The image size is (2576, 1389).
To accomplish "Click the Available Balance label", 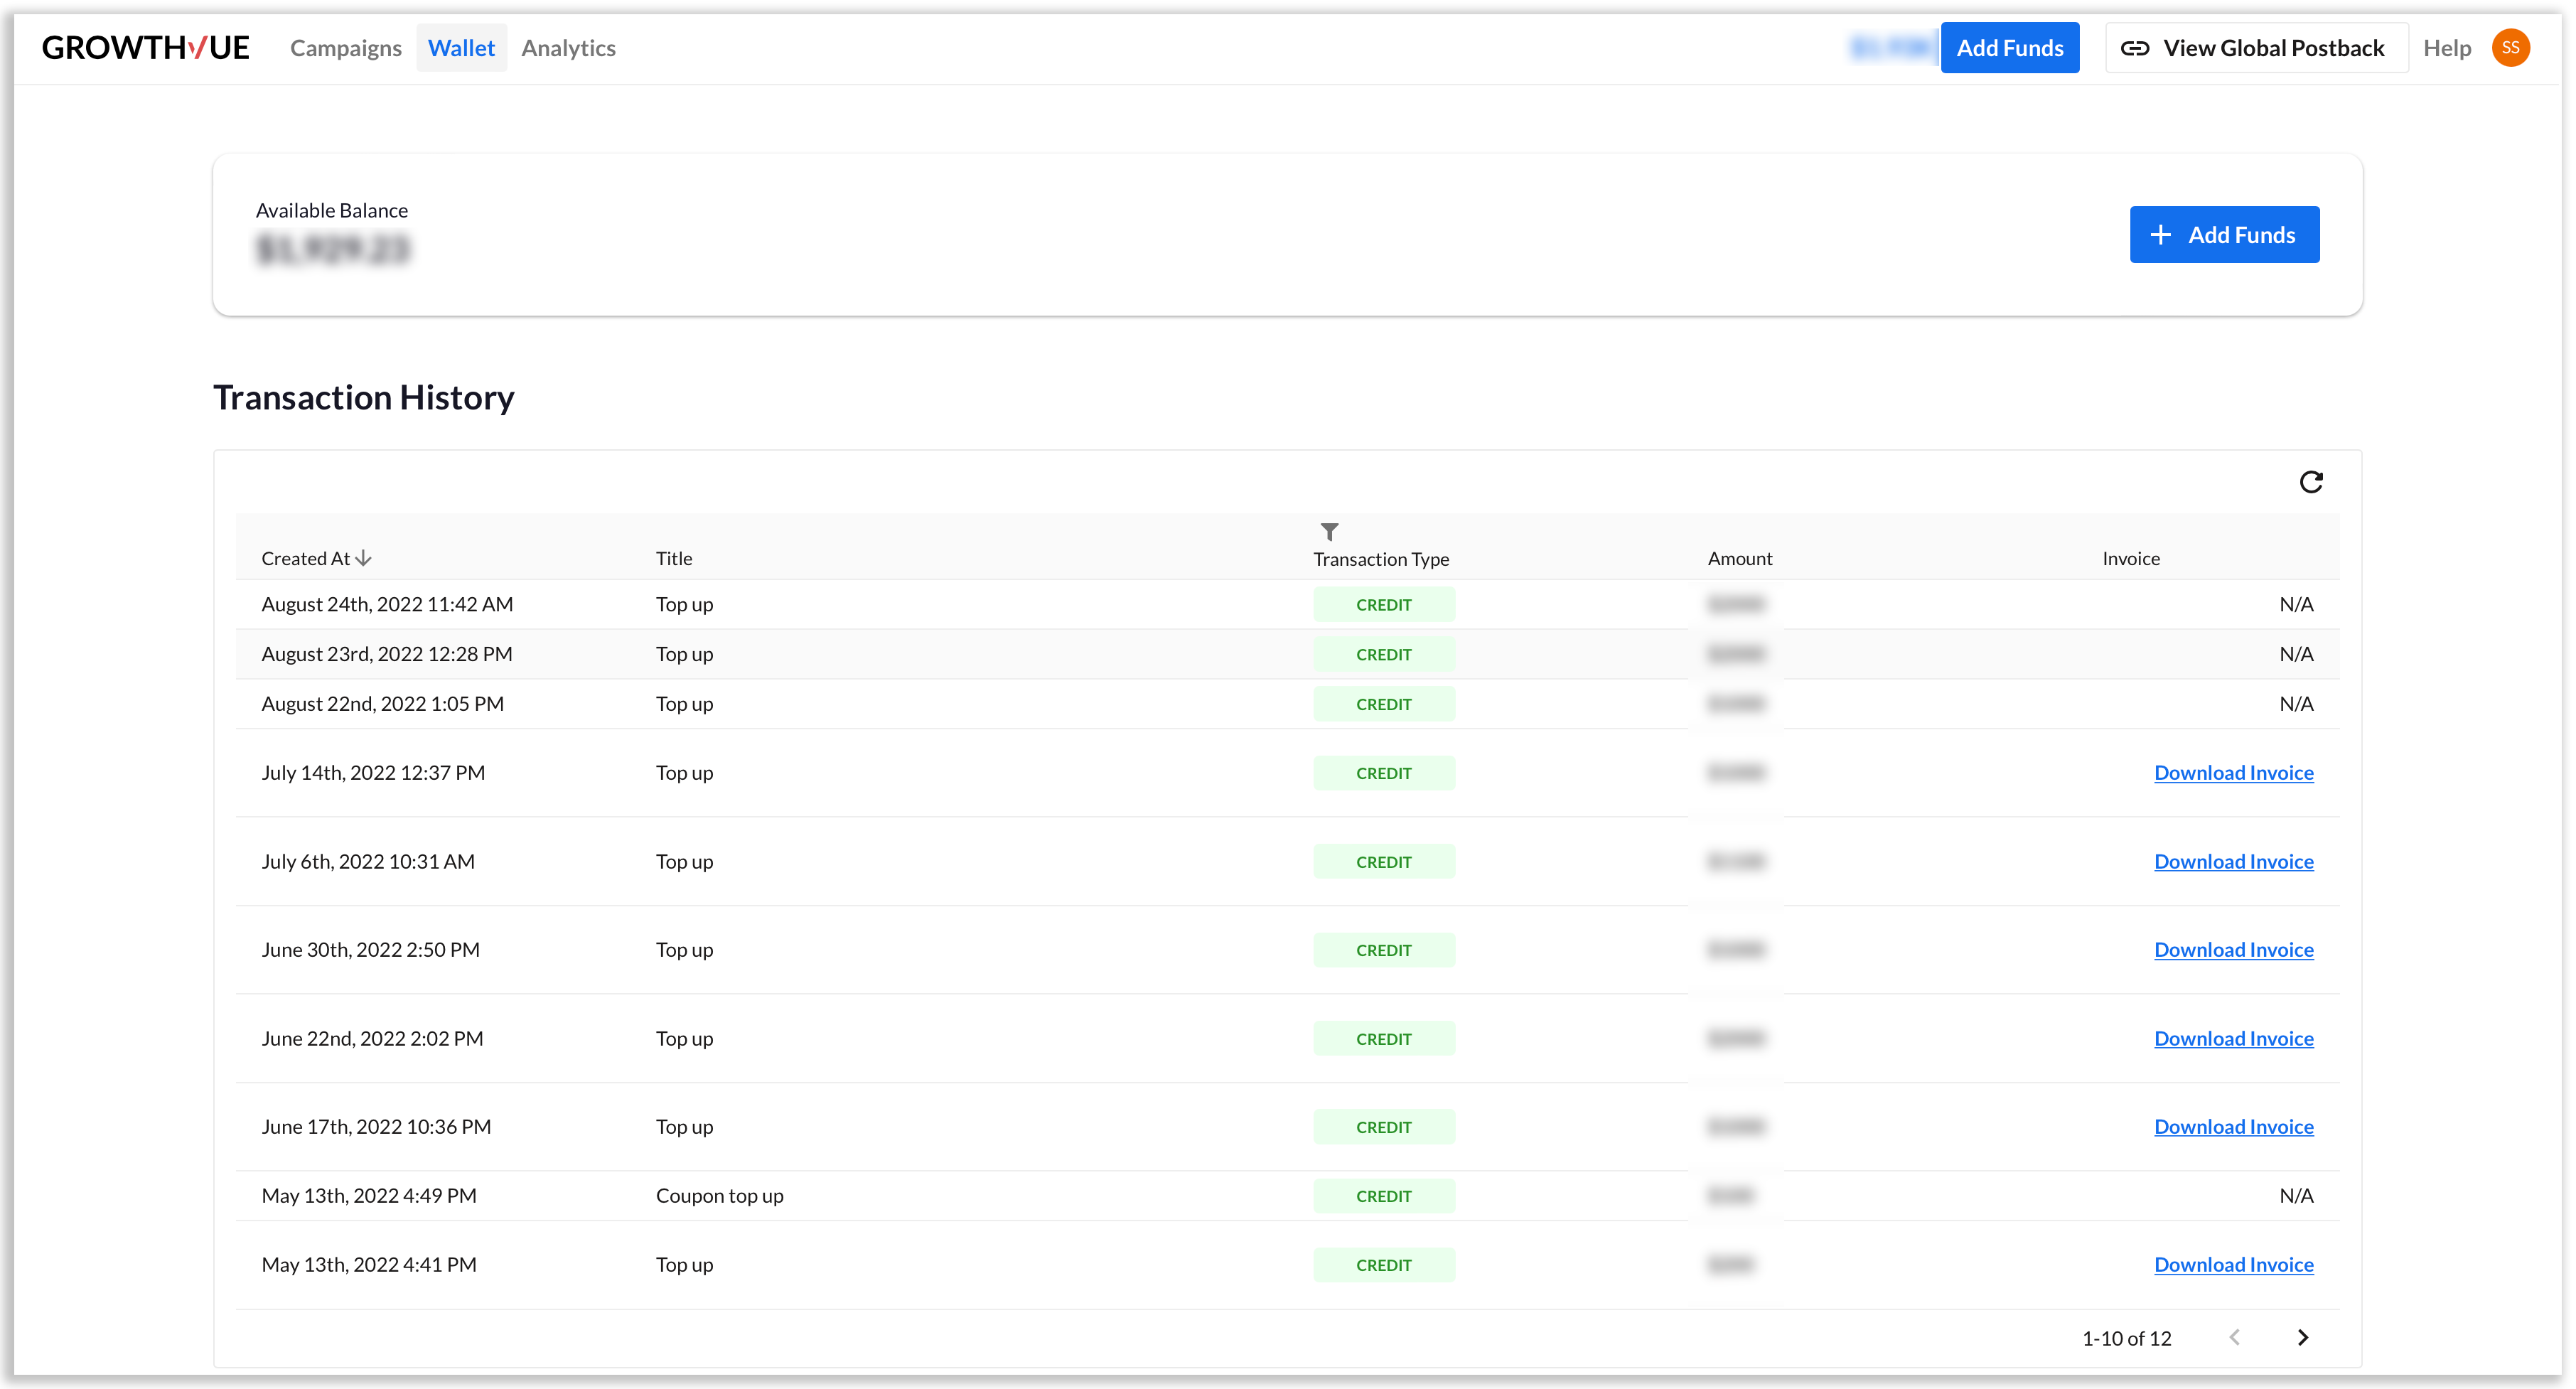I will tap(331, 210).
